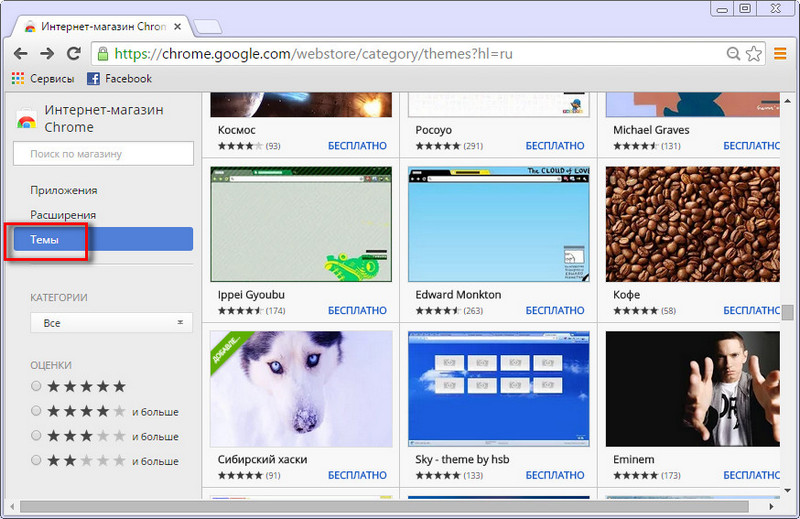Click the green ДОБАВЛЕ... ribbon on husky theme
The width and height of the screenshot is (800, 519).
(229, 348)
